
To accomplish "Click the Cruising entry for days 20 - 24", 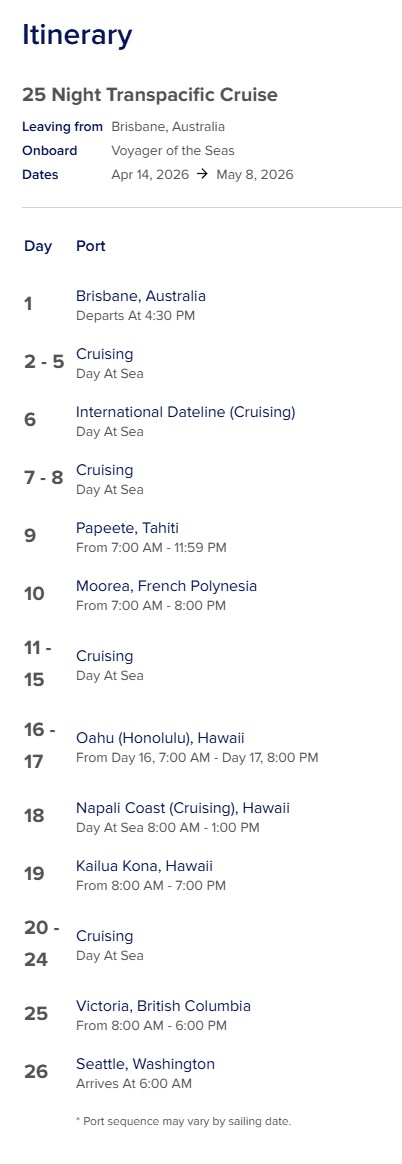I will click(105, 936).
